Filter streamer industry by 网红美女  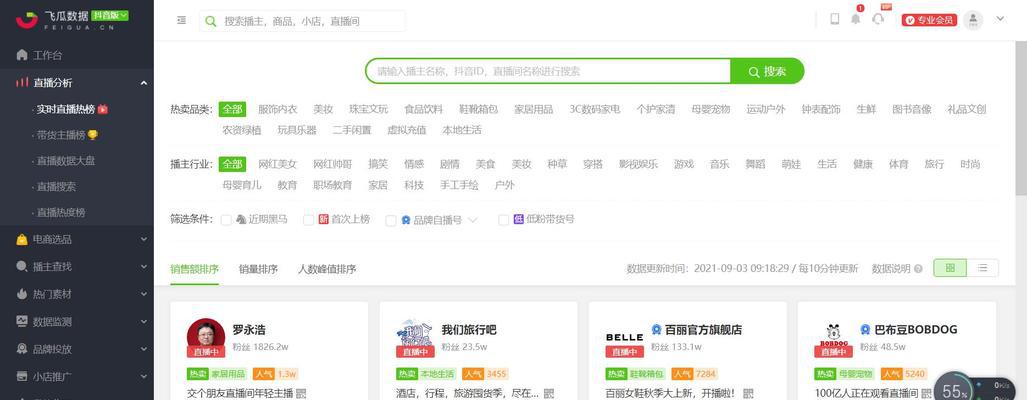click(x=277, y=164)
